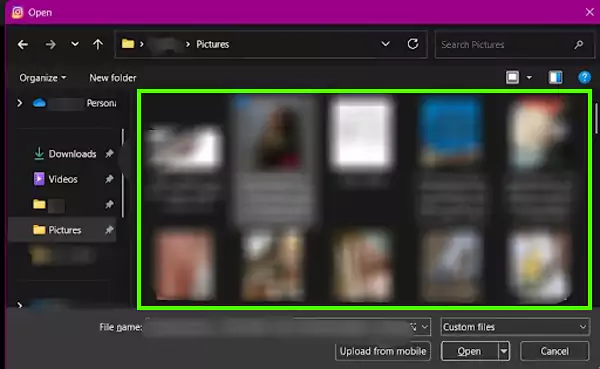Open Downloads in the sidebar
Viewport: 600px width, 369px height.
tap(72, 154)
